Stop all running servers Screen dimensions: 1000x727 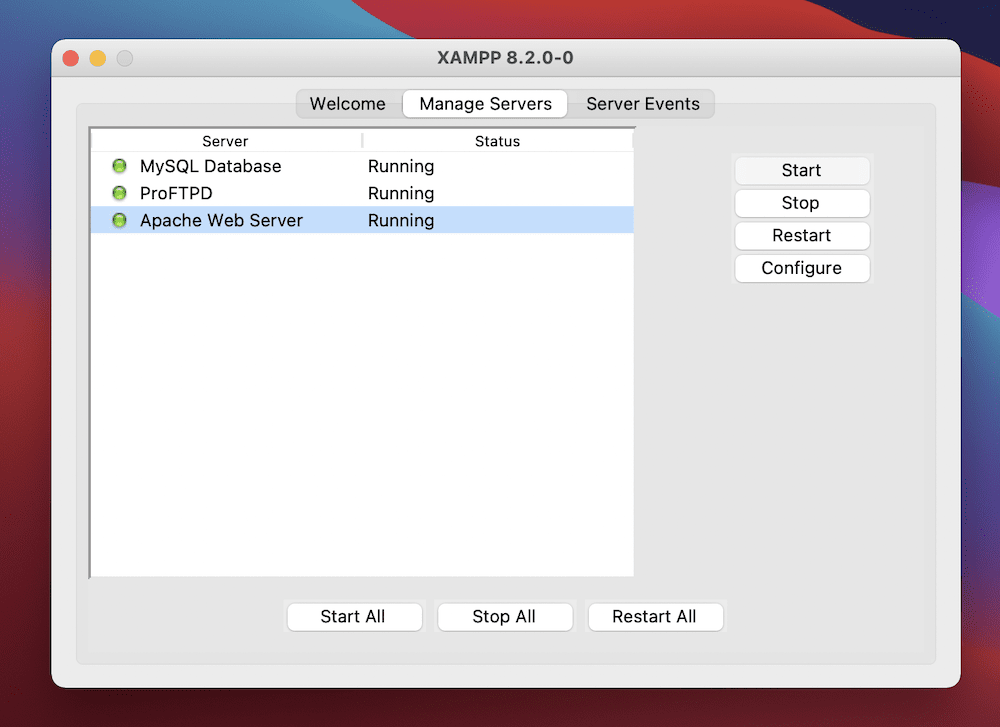click(505, 616)
